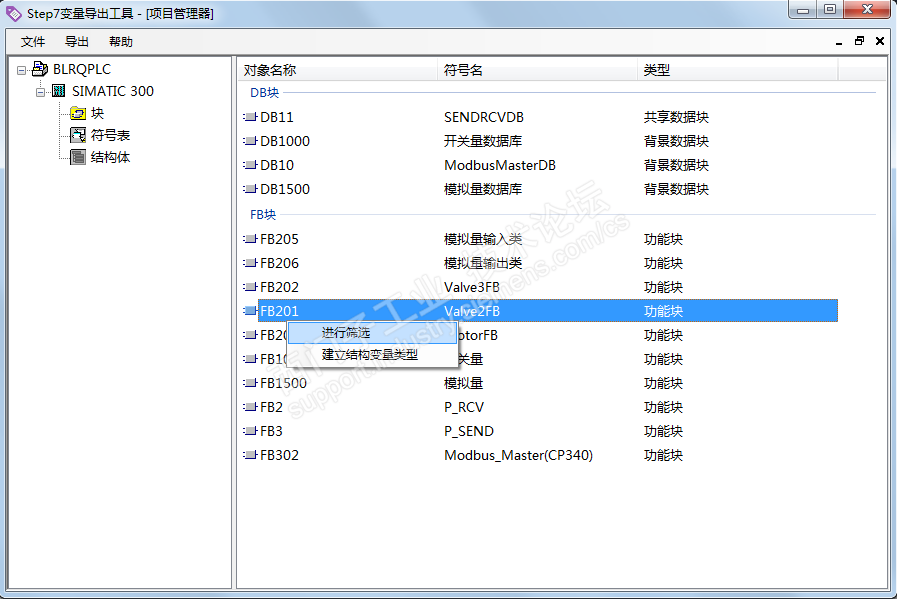Click the FB302 block icon
Viewport: 897px width, 599px height.
pos(250,455)
